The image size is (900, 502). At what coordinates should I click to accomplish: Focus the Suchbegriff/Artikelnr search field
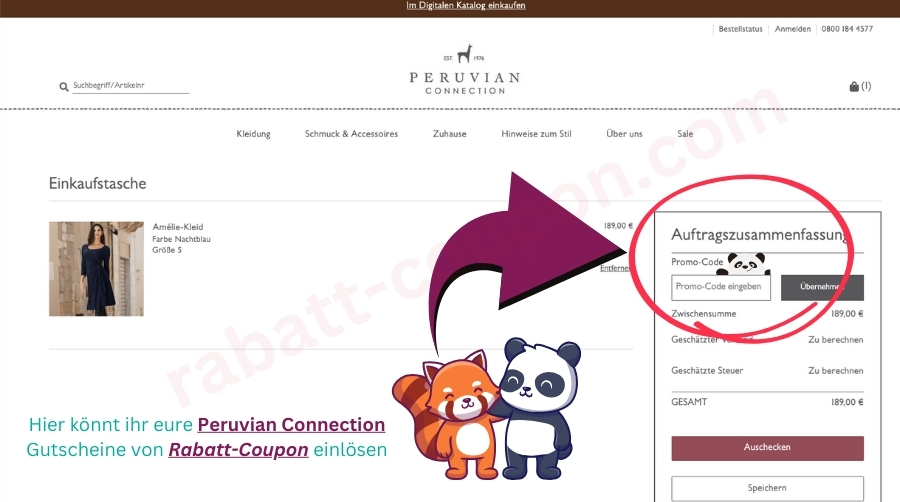click(x=130, y=85)
